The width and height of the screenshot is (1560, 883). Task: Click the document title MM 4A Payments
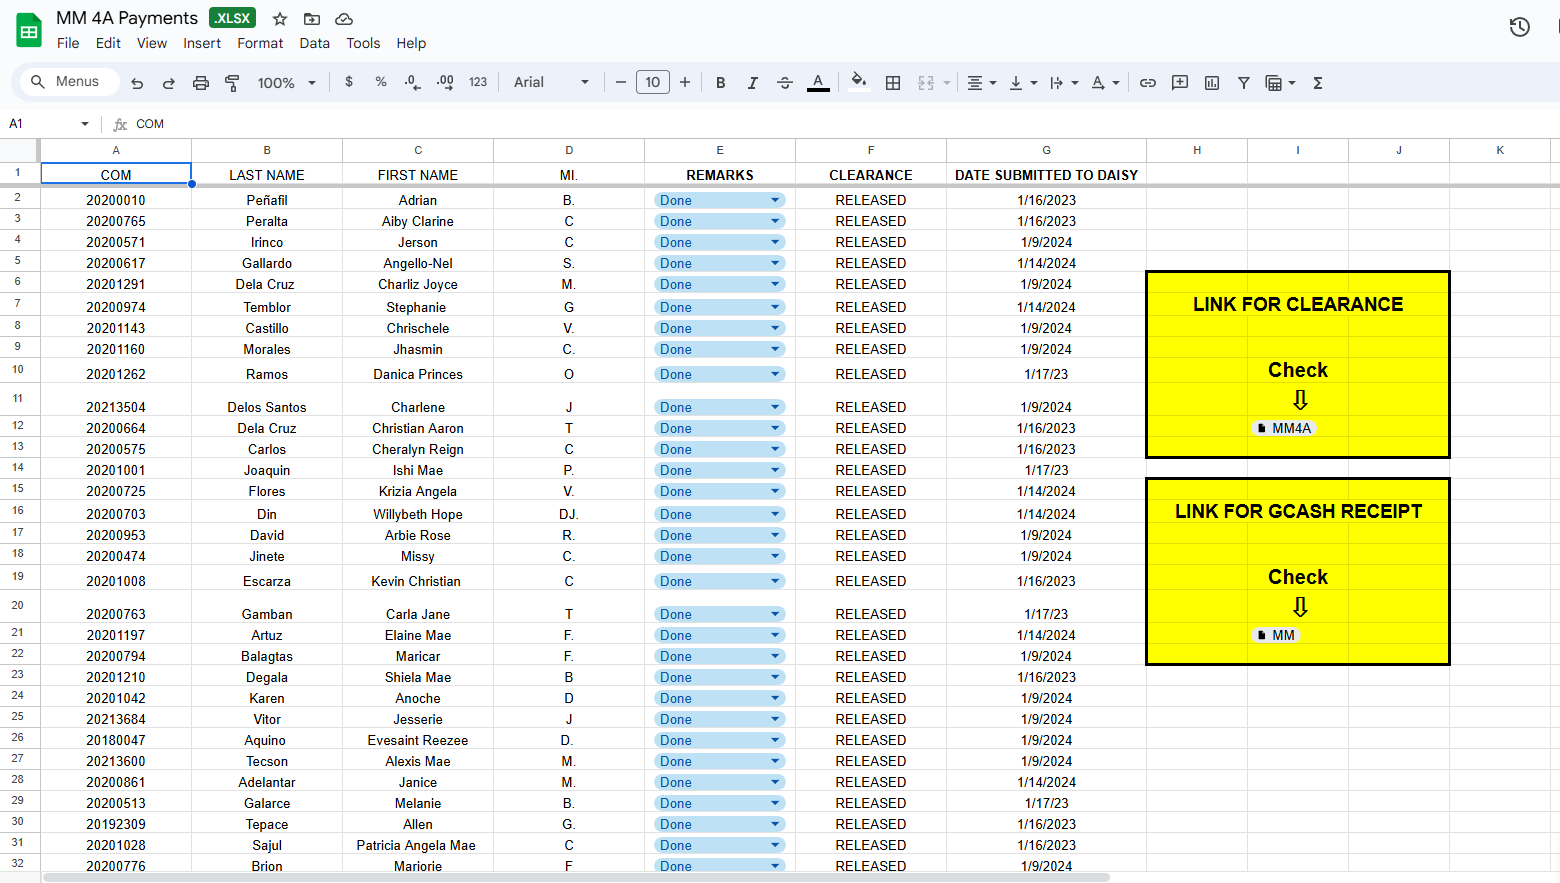pyautogui.click(x=127, y=18)
